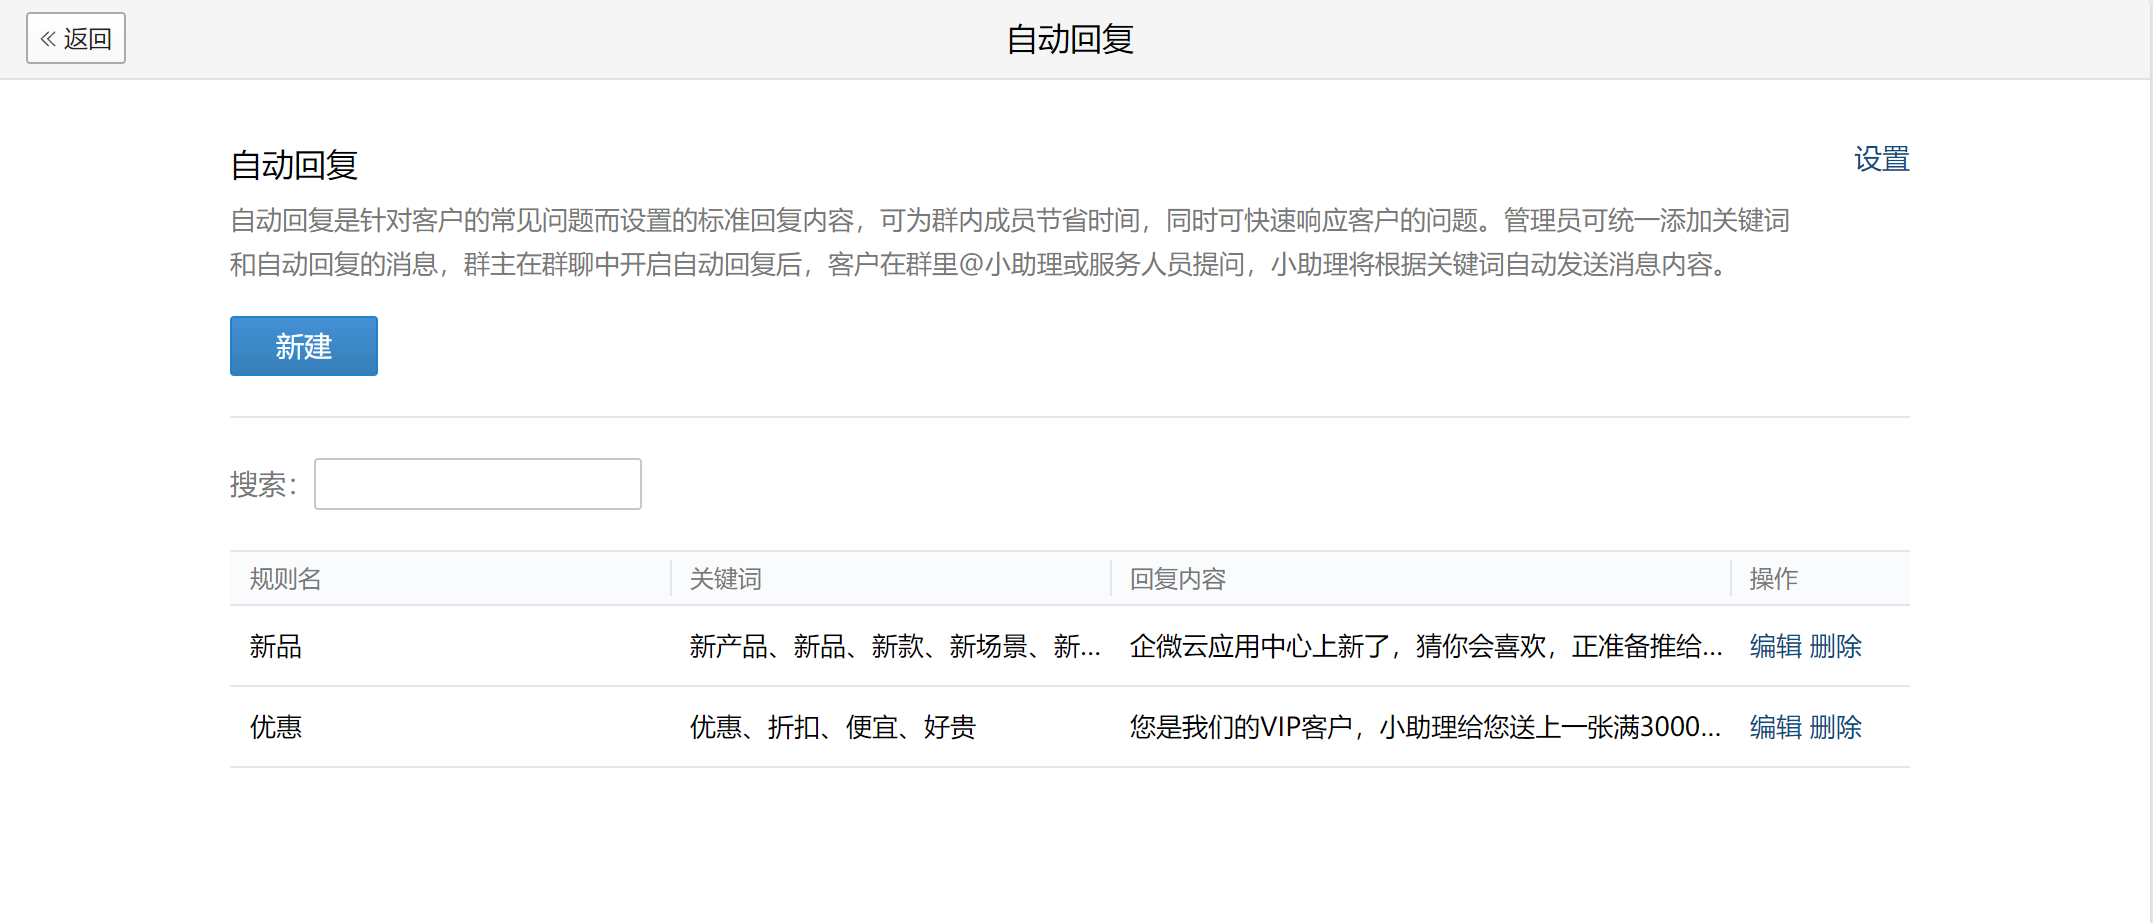Select the 新品 rule name

tap(276, 647)
